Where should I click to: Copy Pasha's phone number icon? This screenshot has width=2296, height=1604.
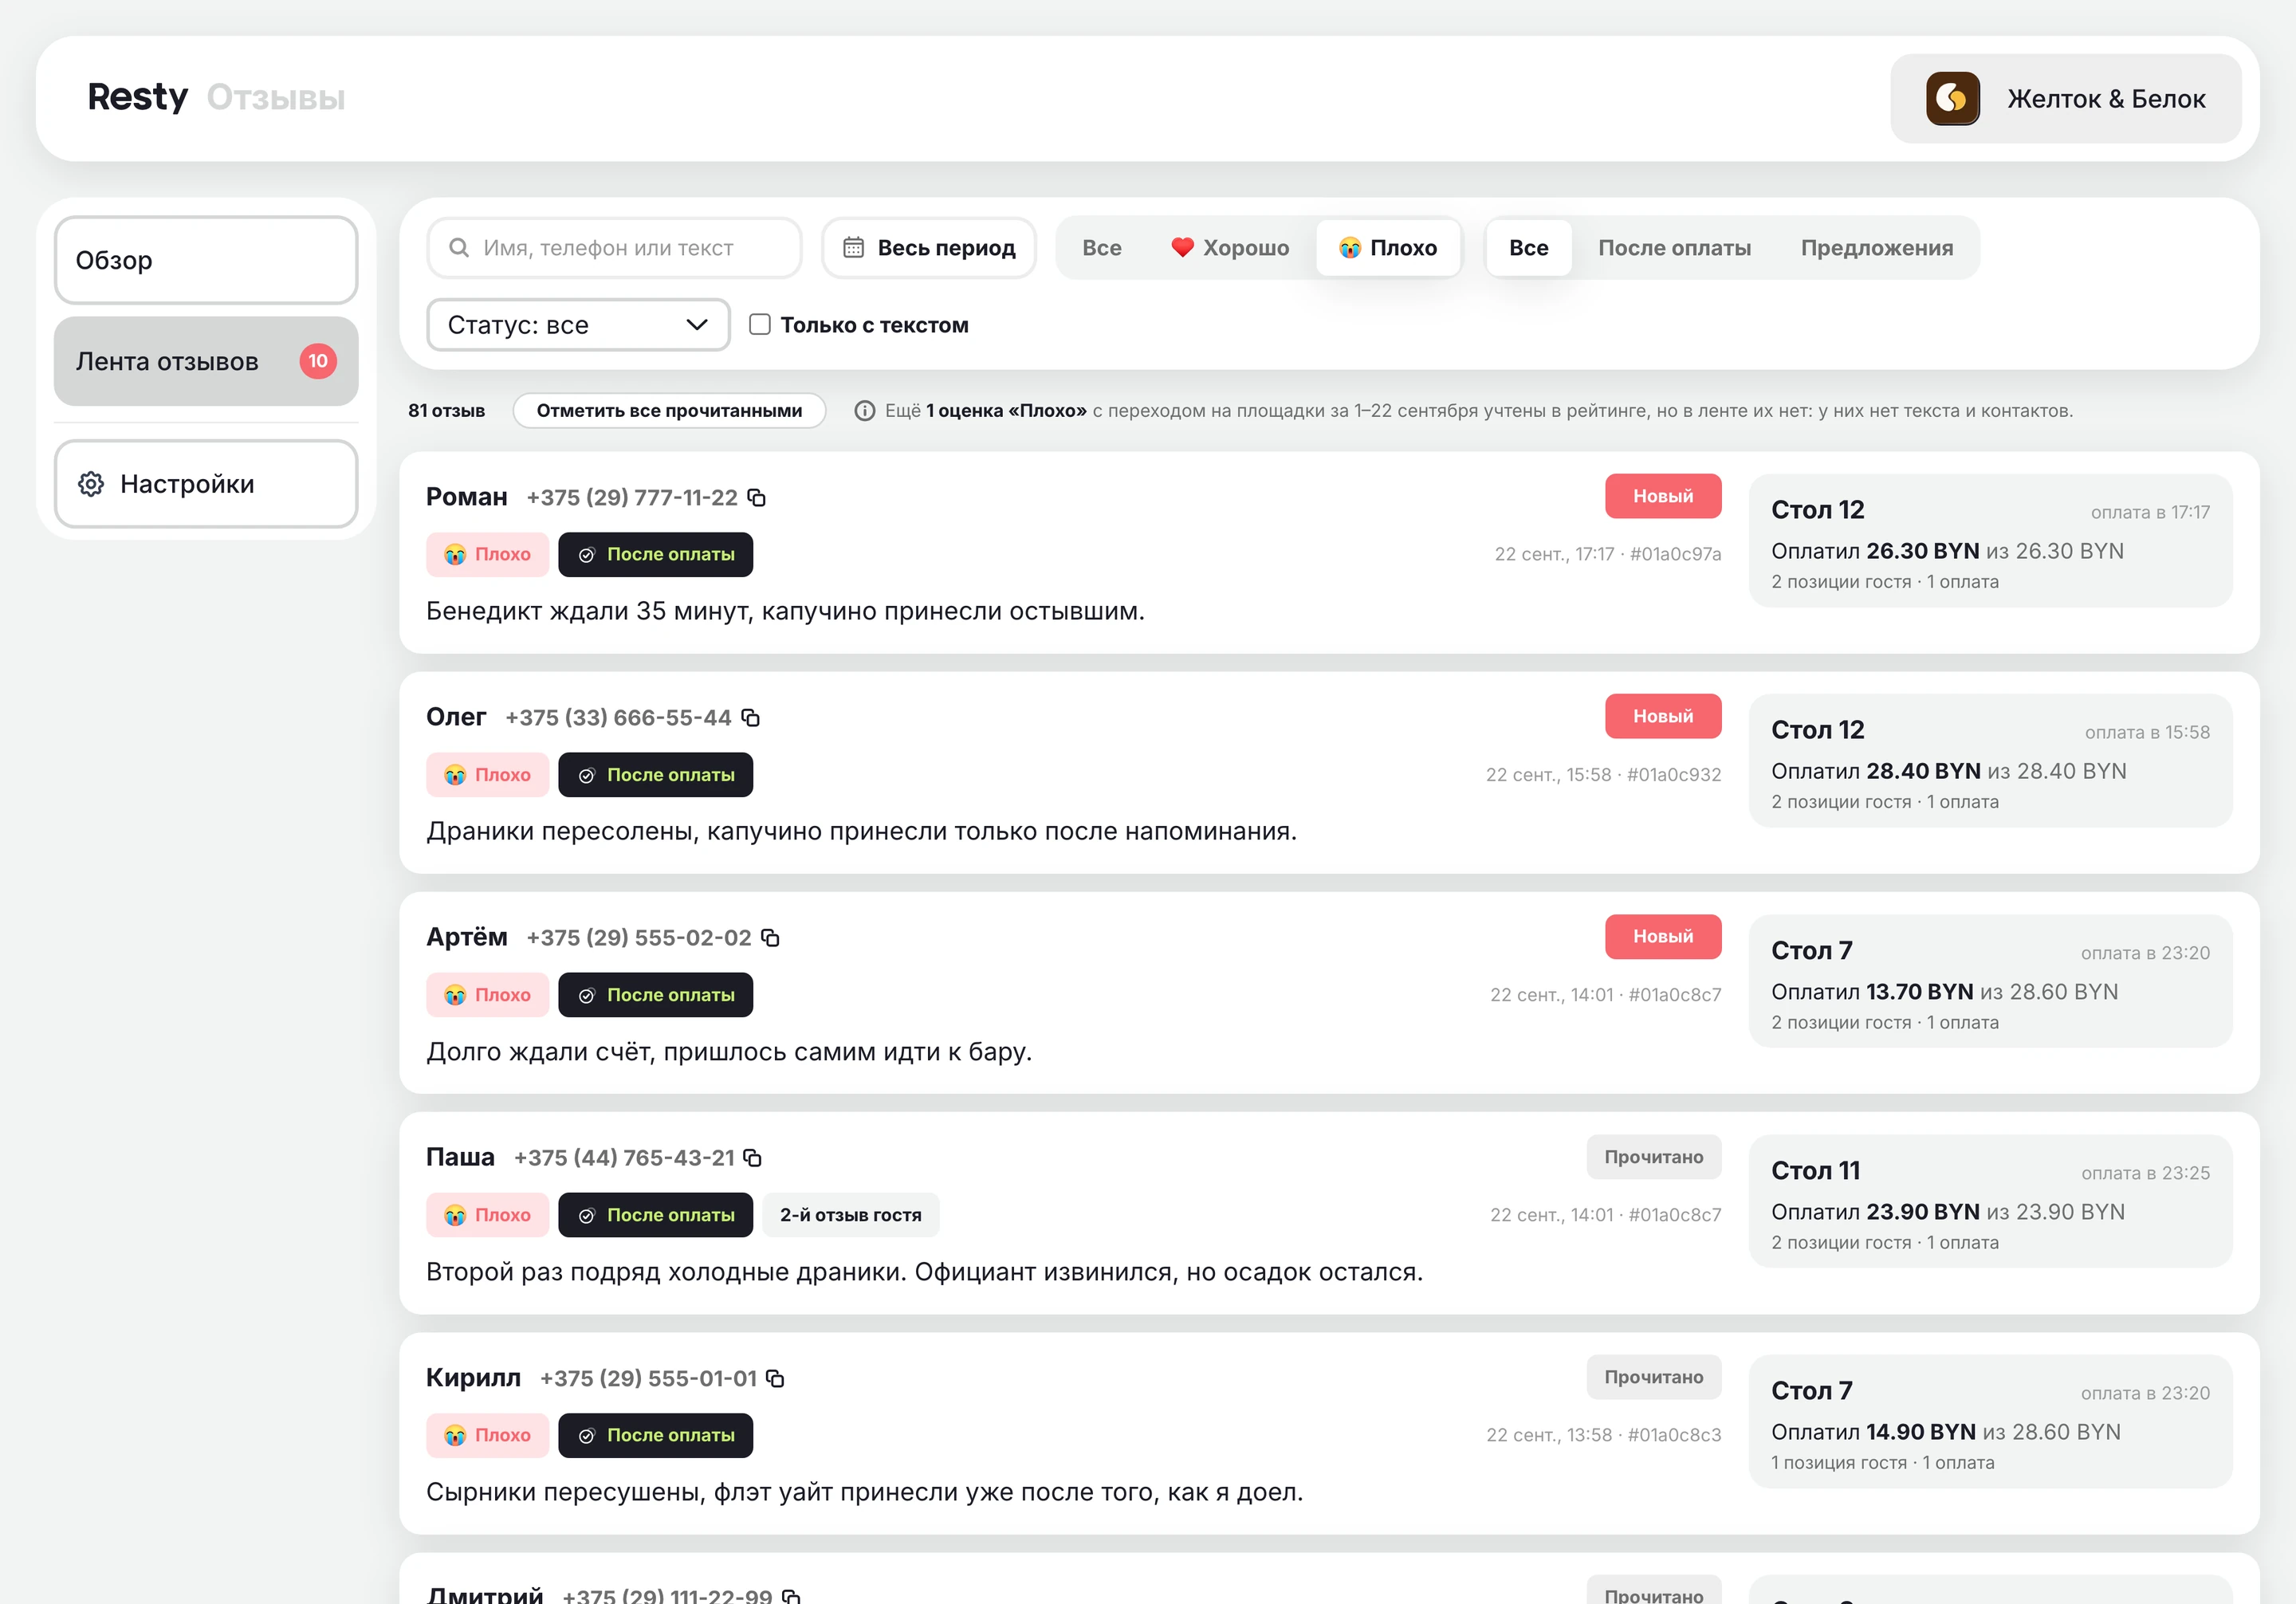[x=753, y=1157]
